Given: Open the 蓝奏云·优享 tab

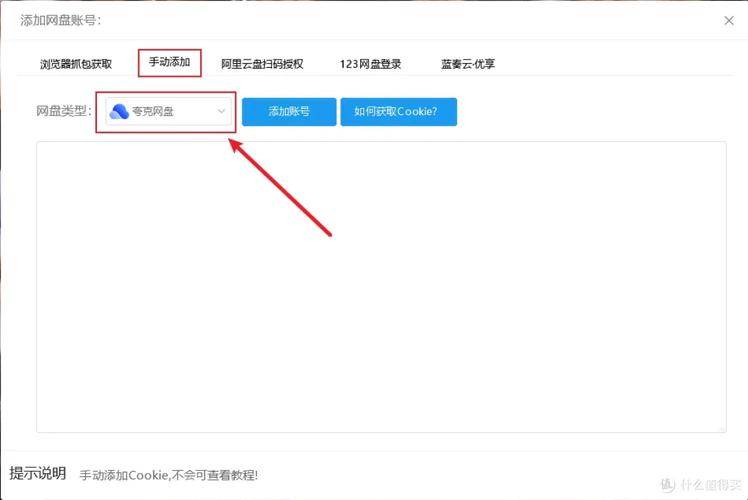Looking at the screenshot, I should (468, 64).
